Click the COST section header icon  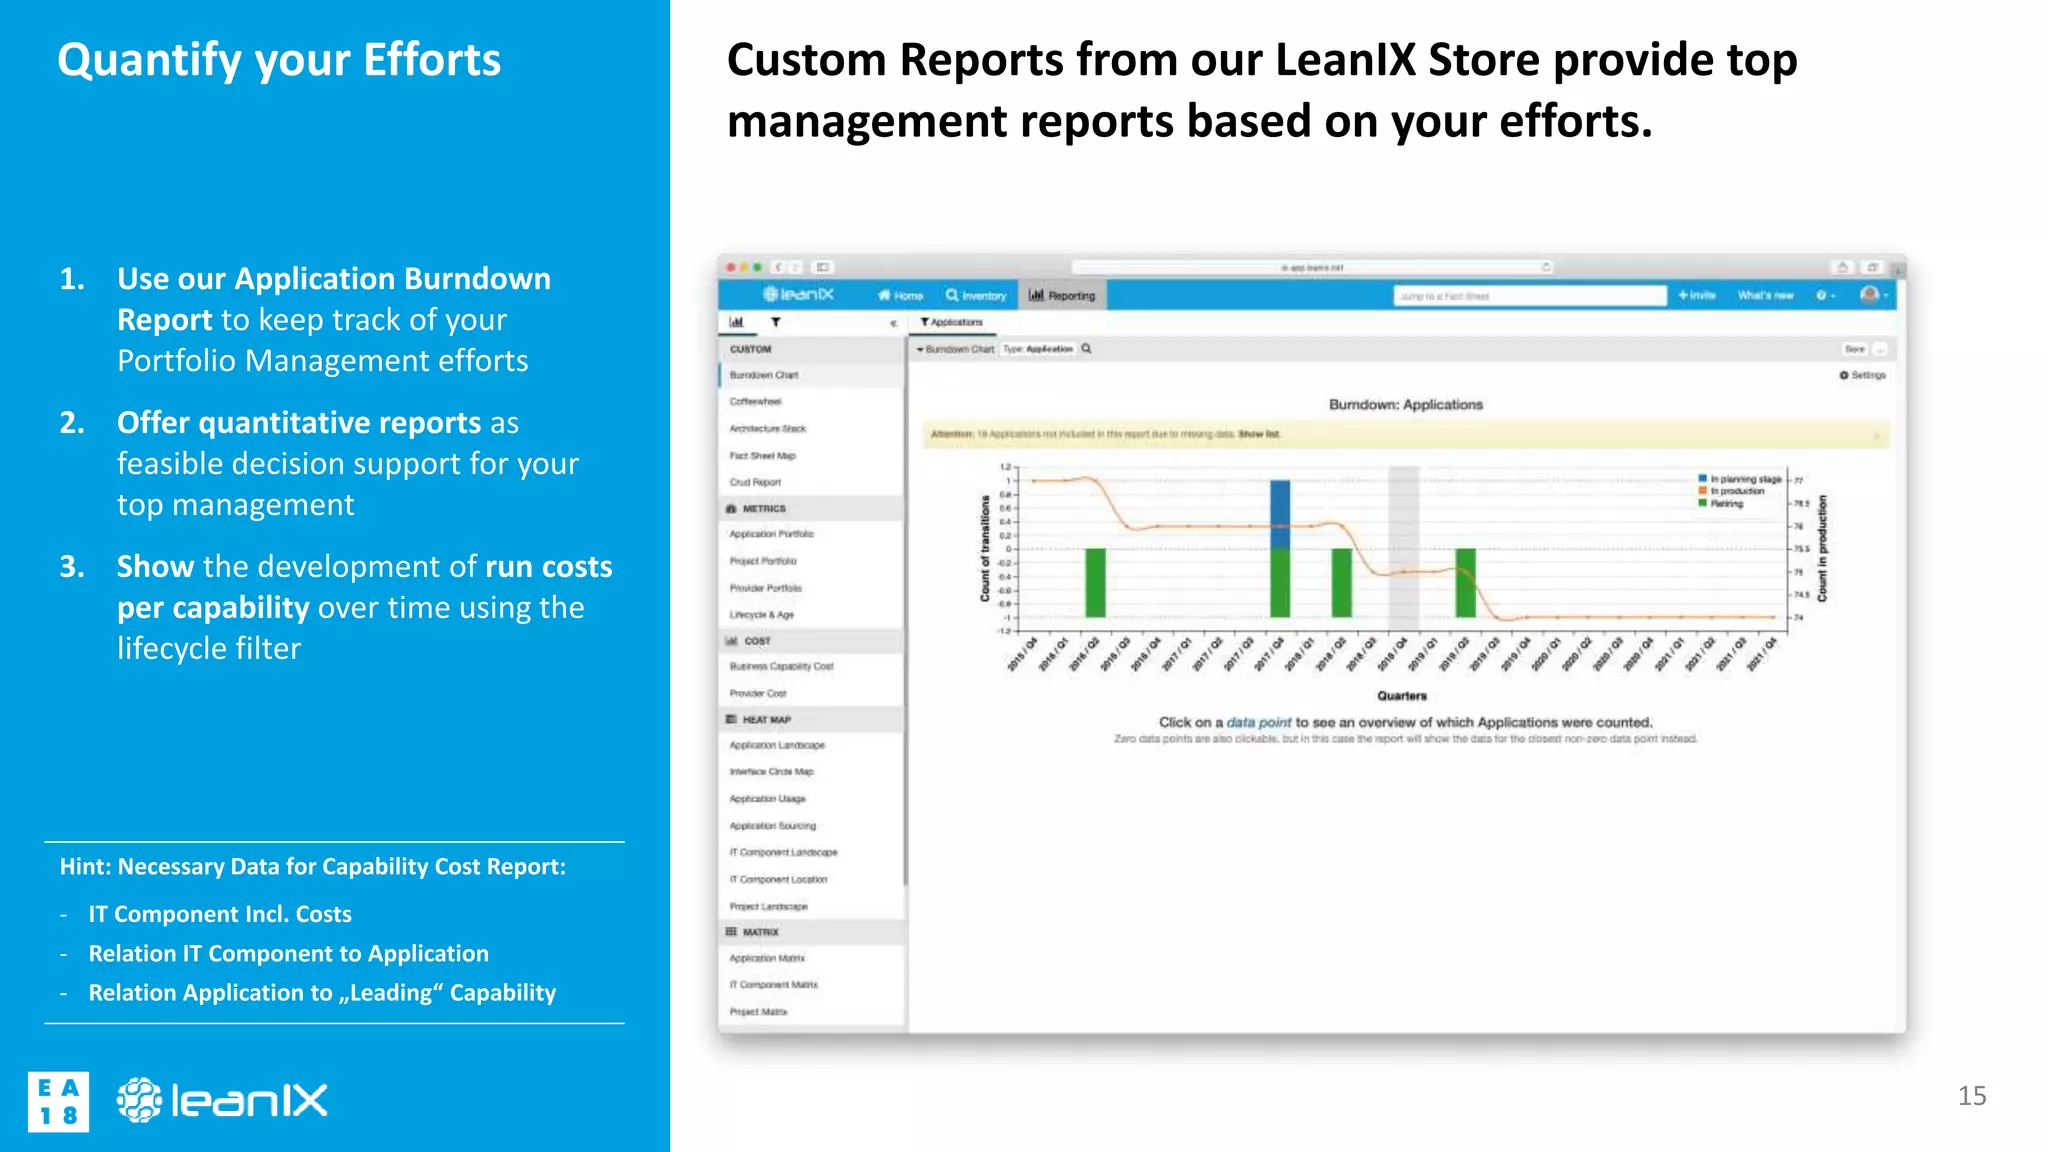pos(731,641)
